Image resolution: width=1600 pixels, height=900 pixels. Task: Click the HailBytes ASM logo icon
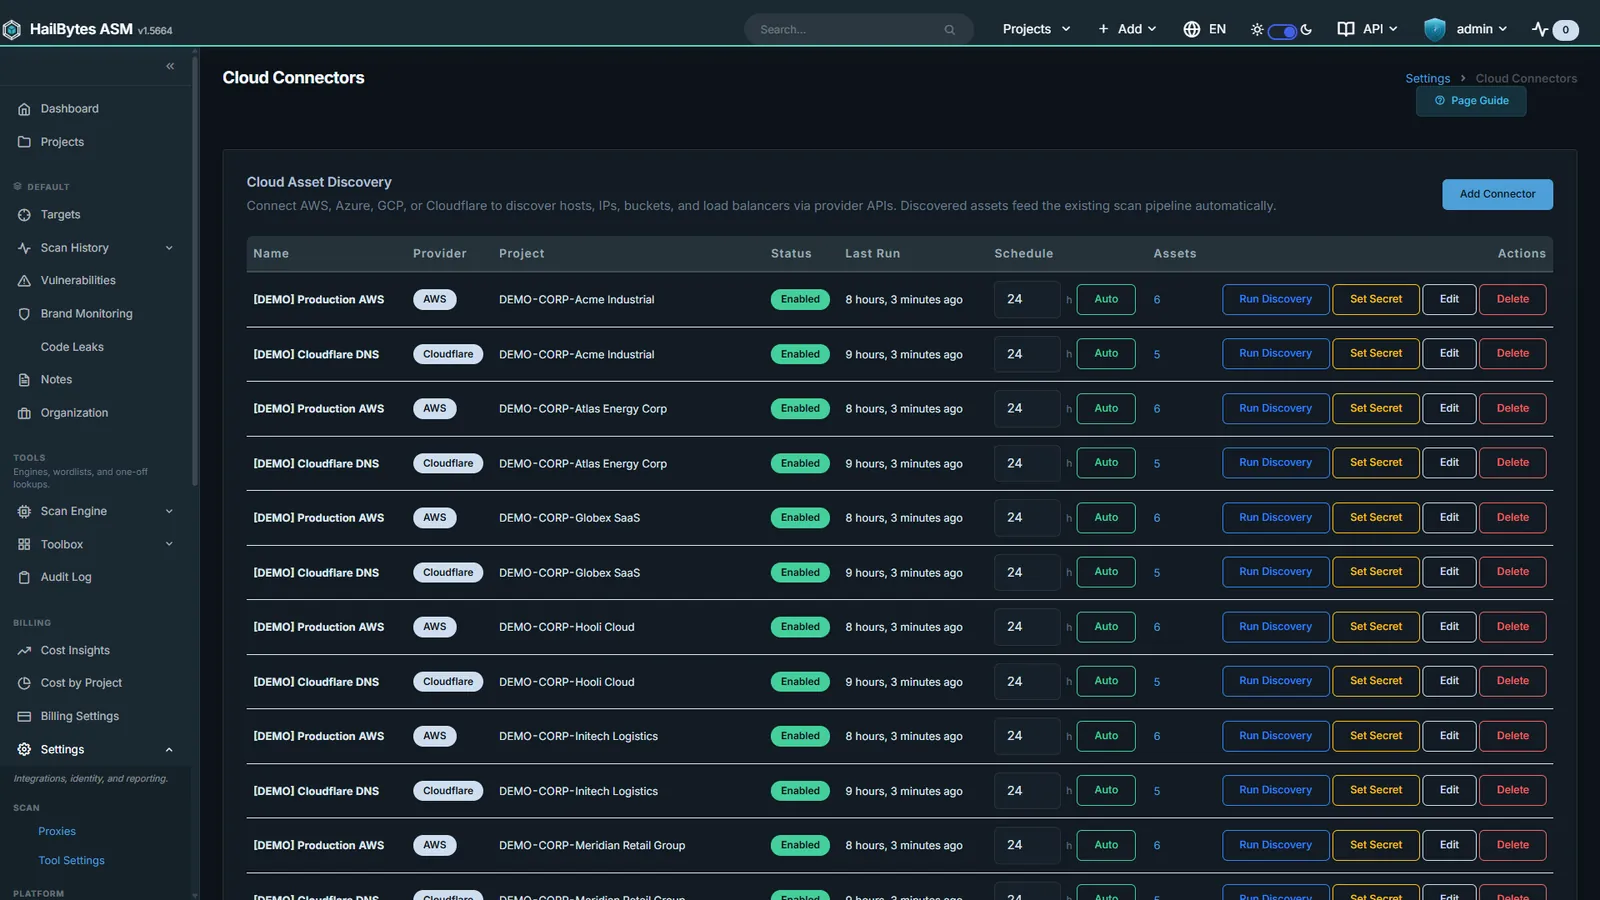(x=12, y=30)
